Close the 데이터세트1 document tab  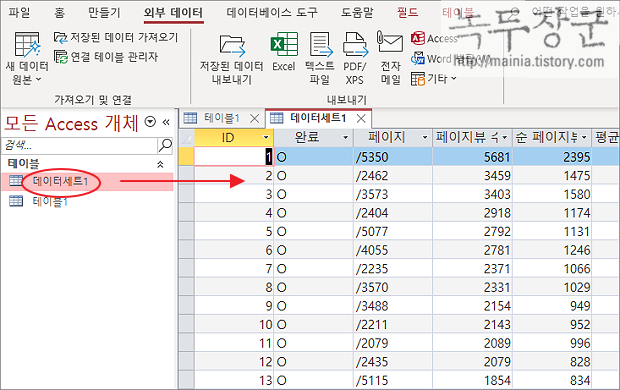click(361, 118)
